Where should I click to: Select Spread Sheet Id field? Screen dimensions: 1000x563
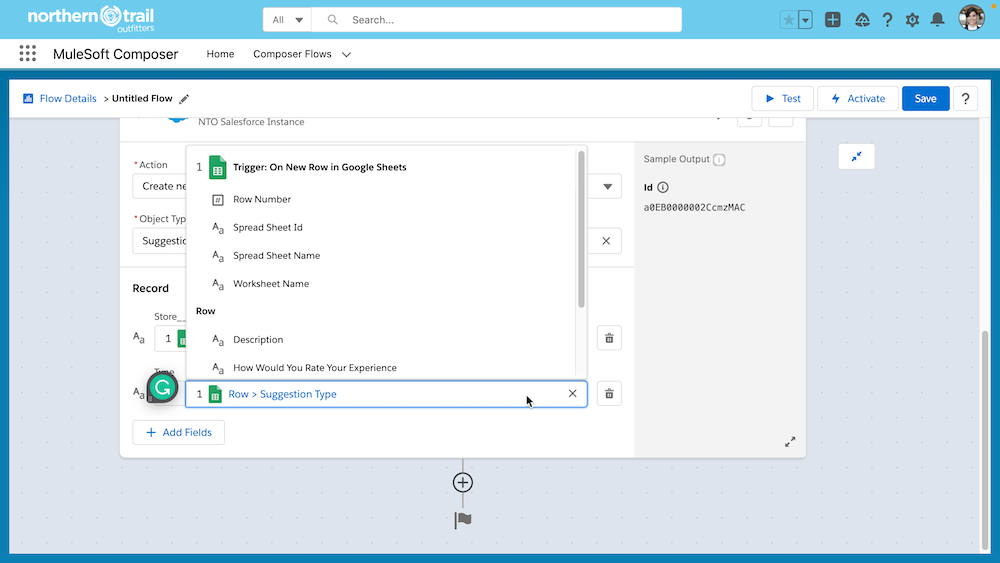click(x=268, y=228)
